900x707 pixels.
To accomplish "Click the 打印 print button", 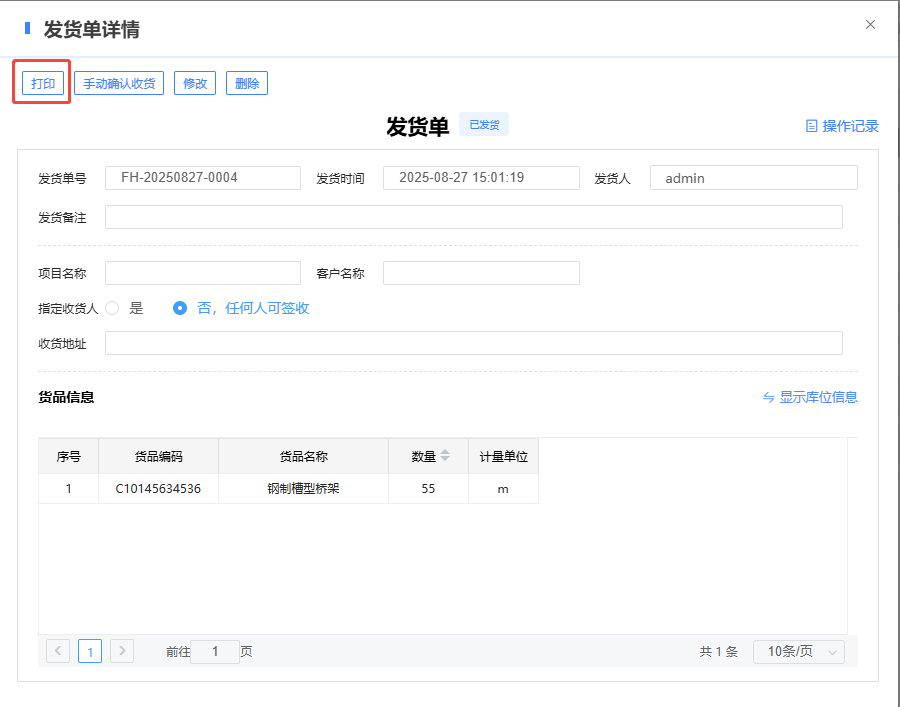I will (x=43, y=83).
